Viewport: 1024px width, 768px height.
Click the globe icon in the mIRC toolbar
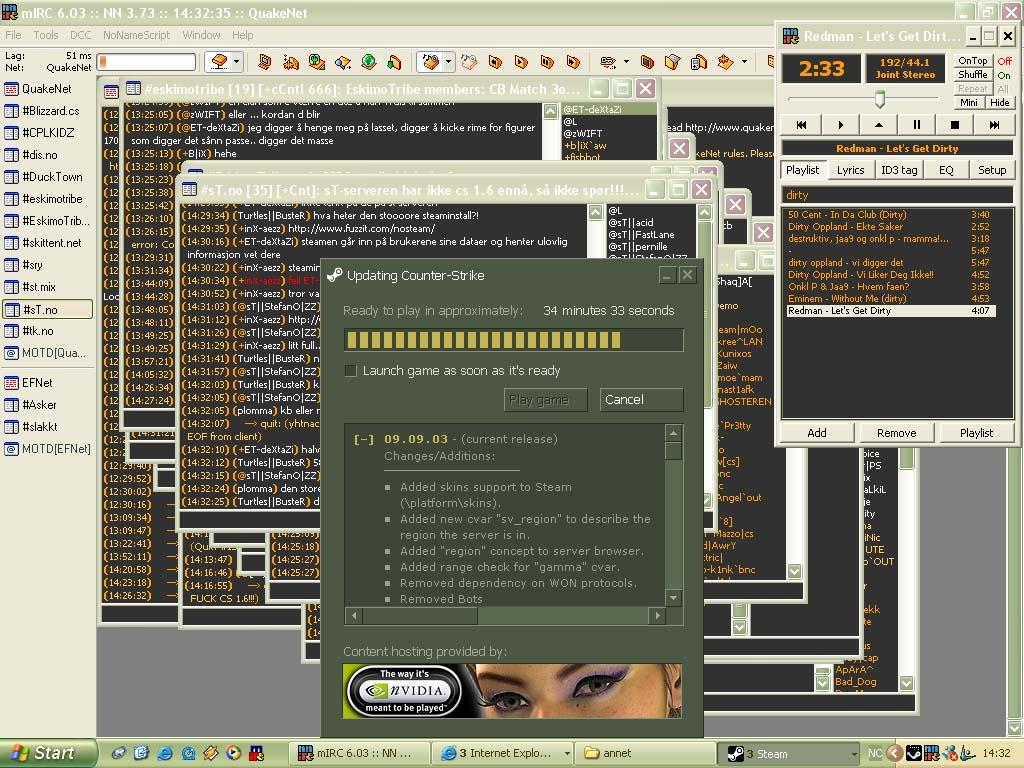(368, 62)
